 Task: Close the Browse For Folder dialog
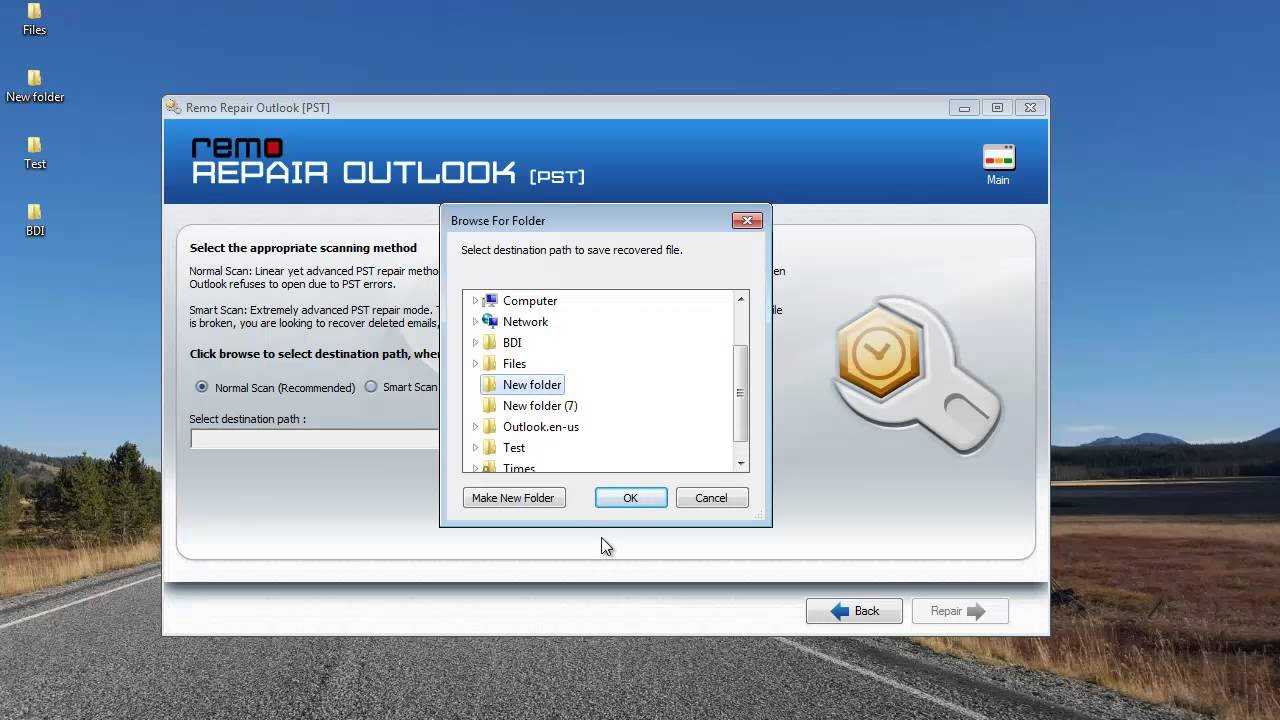pos(747,220)
